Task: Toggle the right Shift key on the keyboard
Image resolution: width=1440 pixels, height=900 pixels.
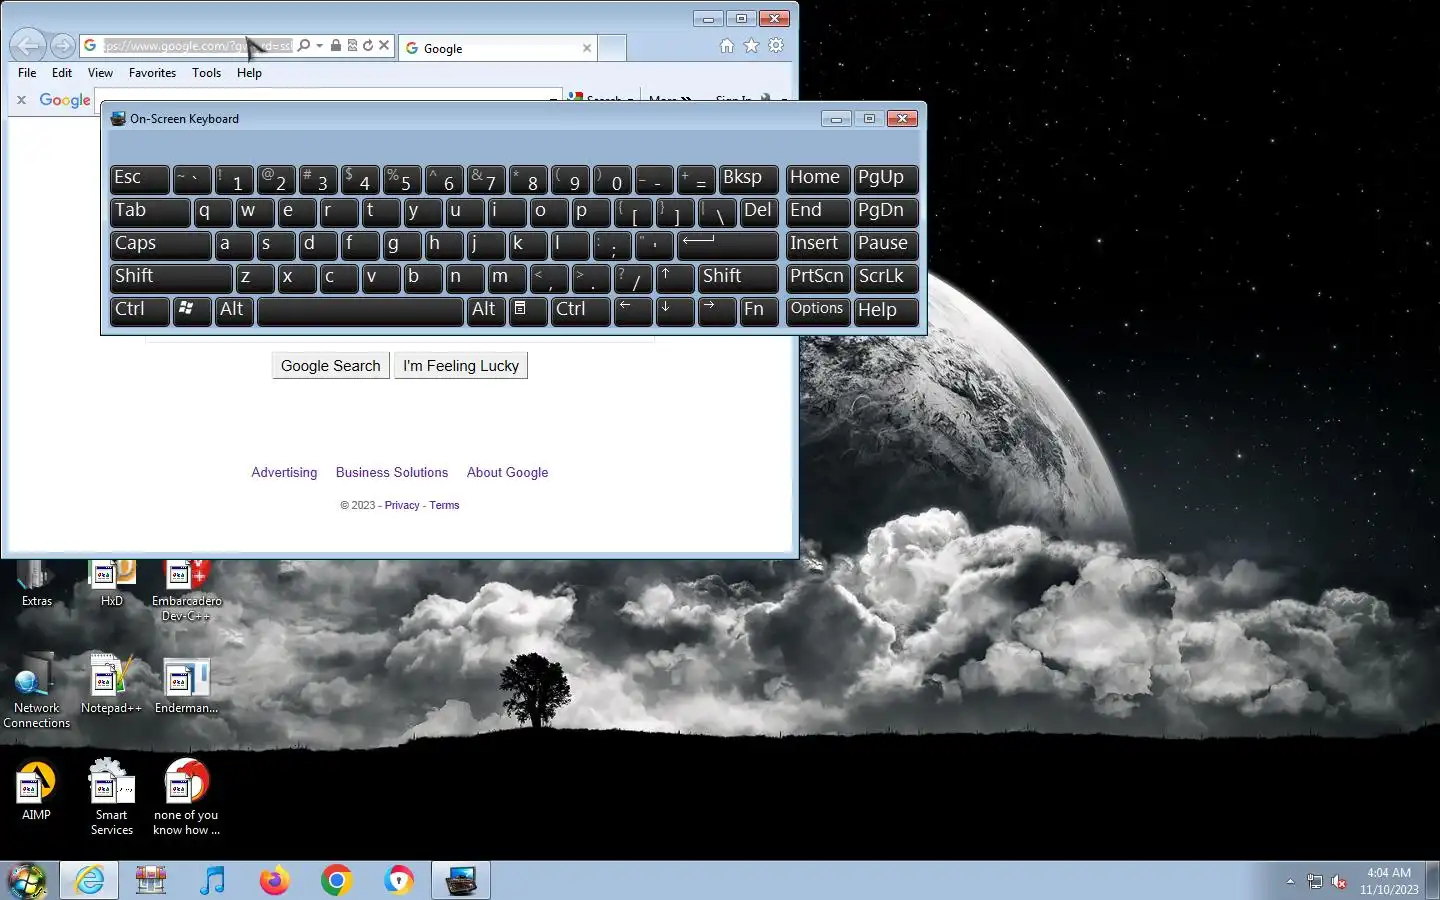Action: coord(738,278)
